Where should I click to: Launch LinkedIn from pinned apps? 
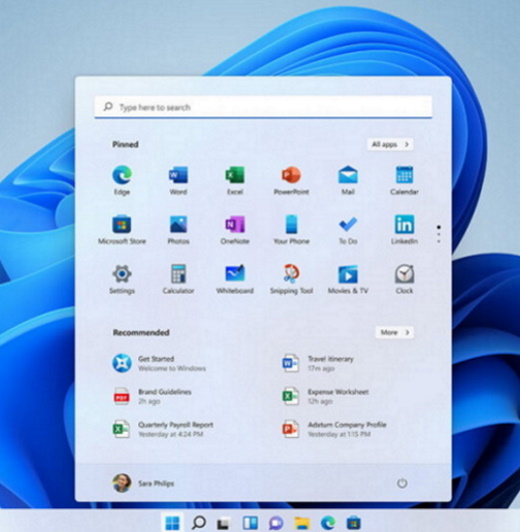pos(404,230)
